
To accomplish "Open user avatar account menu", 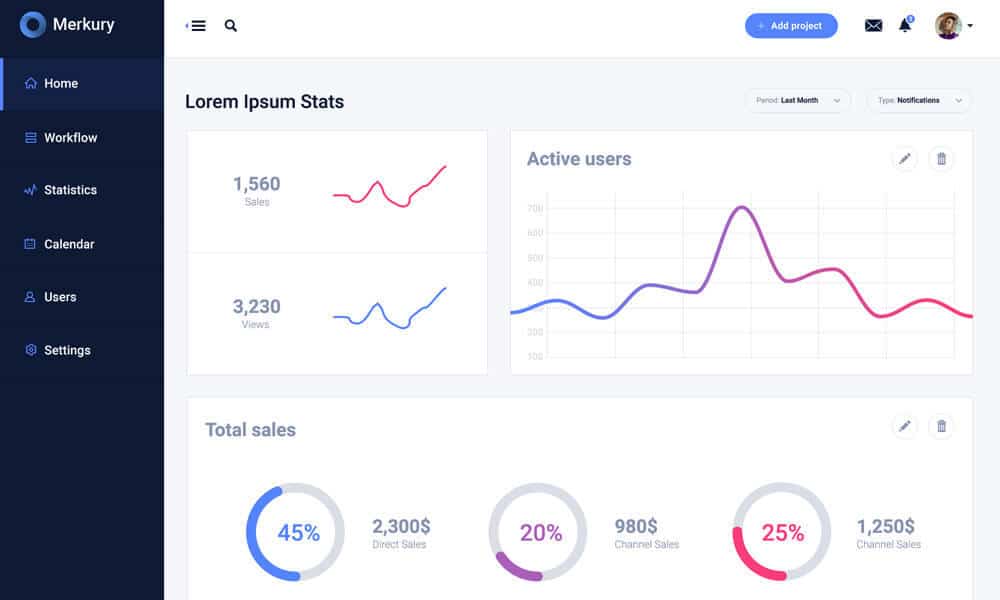I will pos(952,26).
